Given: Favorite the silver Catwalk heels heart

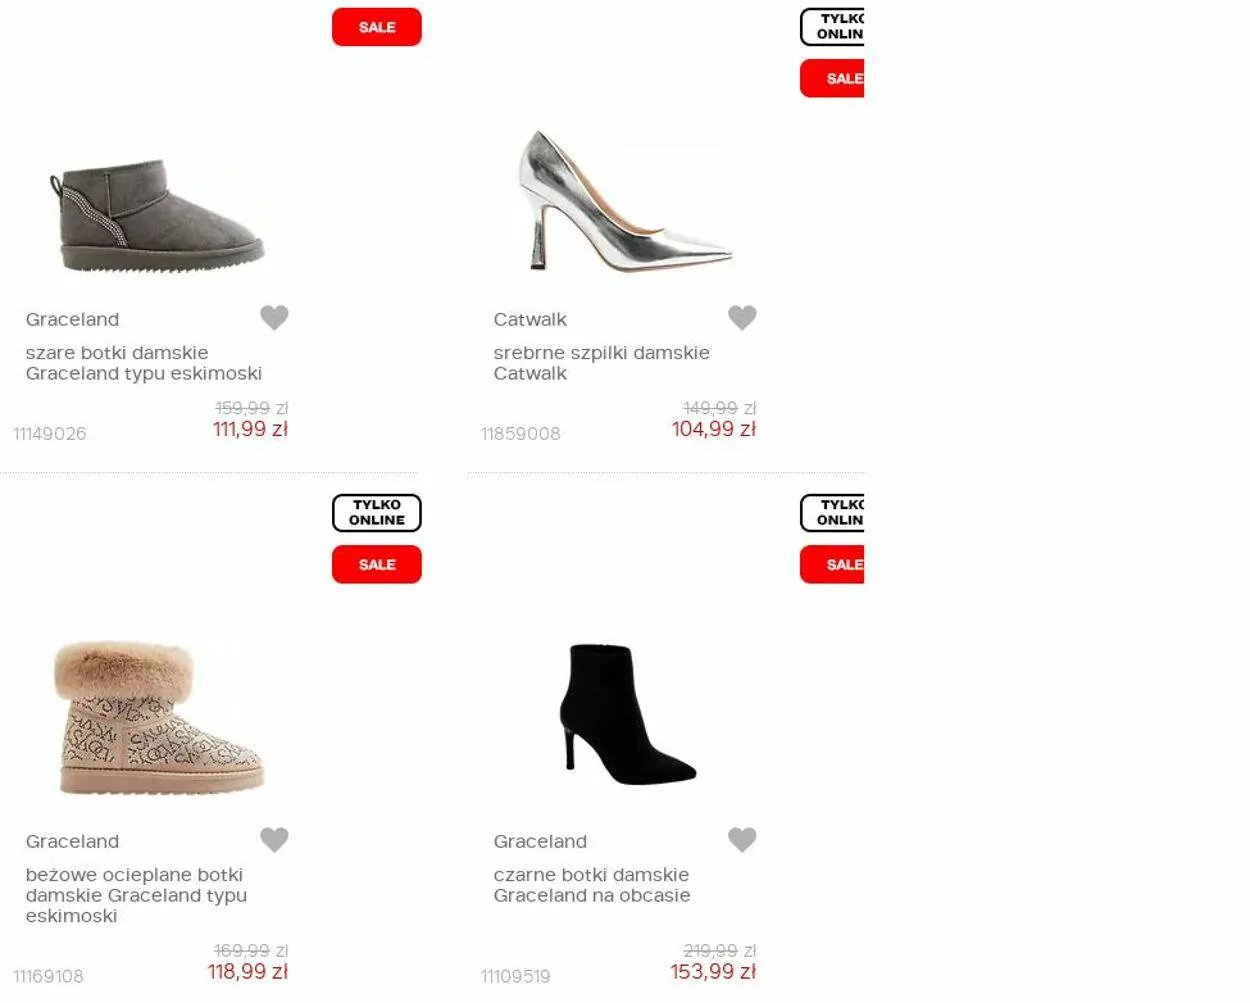Looking at the screenshot, I should point(742,317).
